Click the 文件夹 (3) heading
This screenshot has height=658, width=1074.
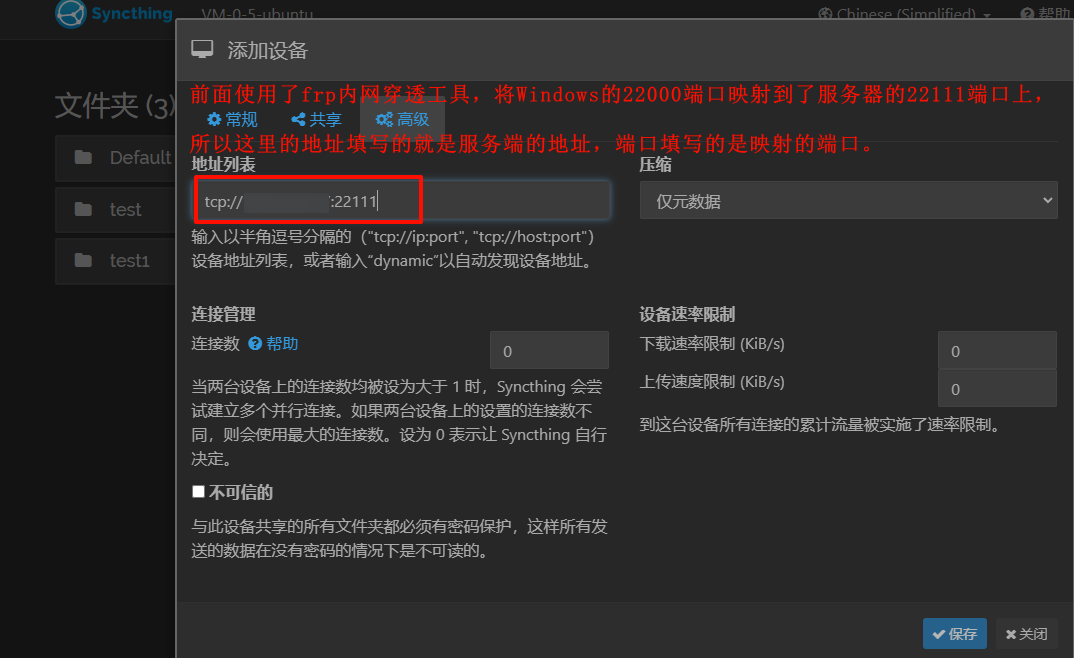pos(115,106)
